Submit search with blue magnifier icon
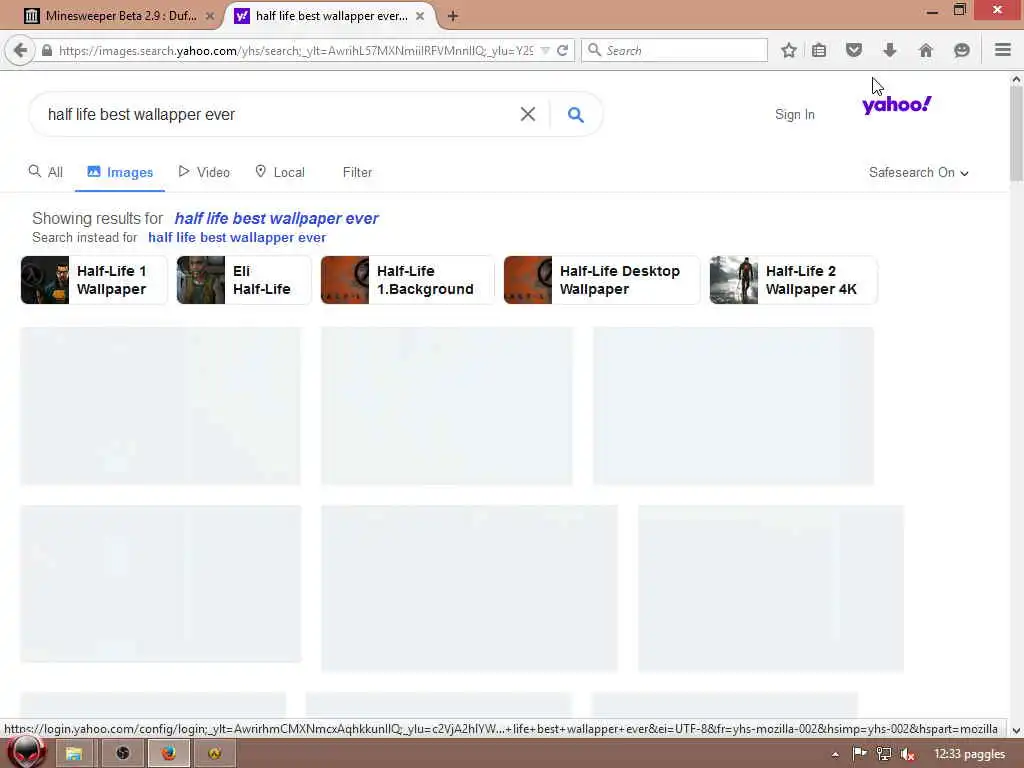Image resolution: width=1024 pixels, height=768 pixels. pyautogui.click(x=575, y=115)
